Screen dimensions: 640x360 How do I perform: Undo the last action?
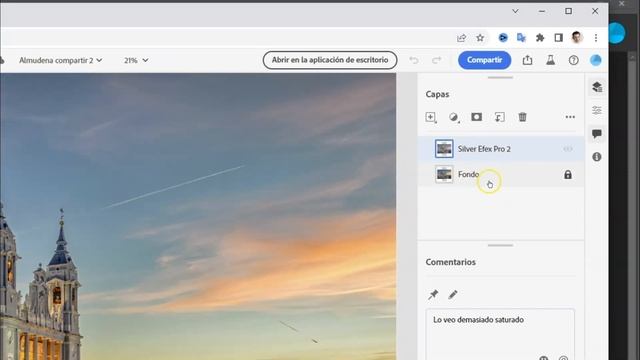point(414,60)
